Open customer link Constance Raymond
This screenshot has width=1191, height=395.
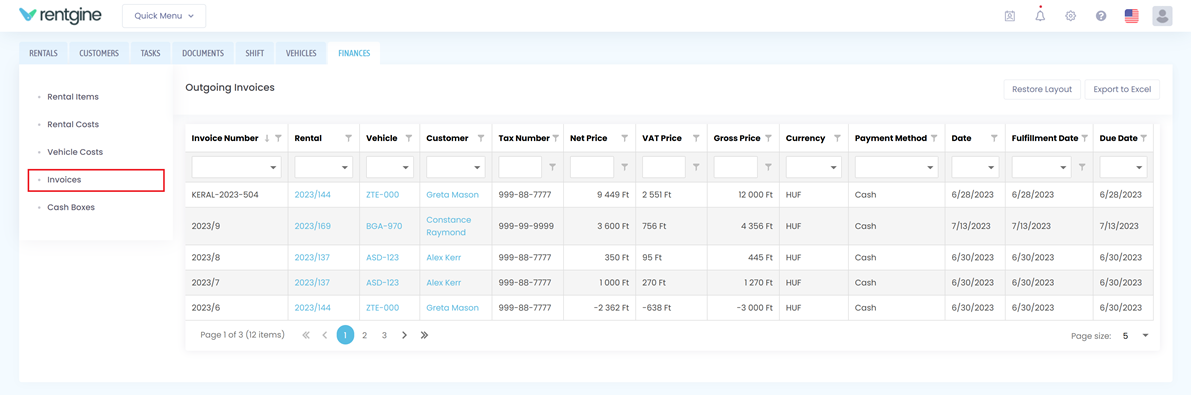tap(448, 226)
